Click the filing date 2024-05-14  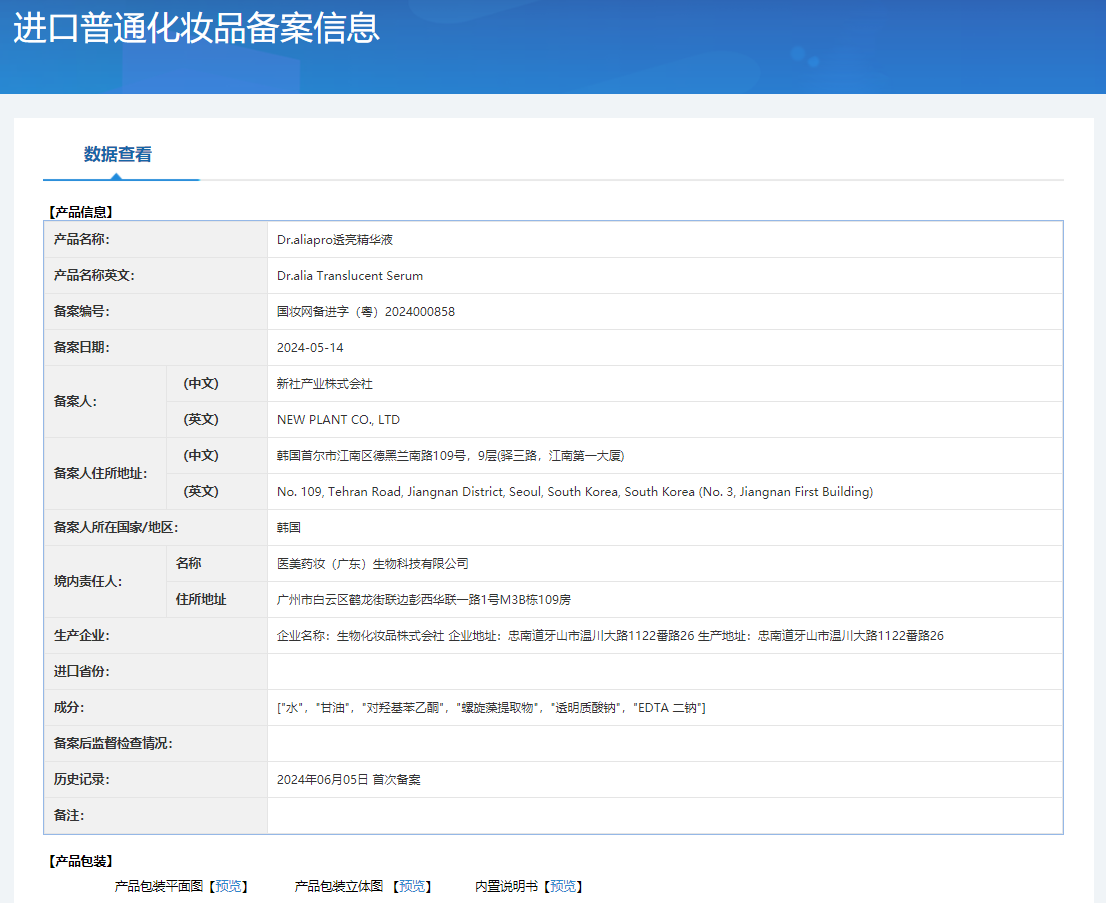pos(310,348)
